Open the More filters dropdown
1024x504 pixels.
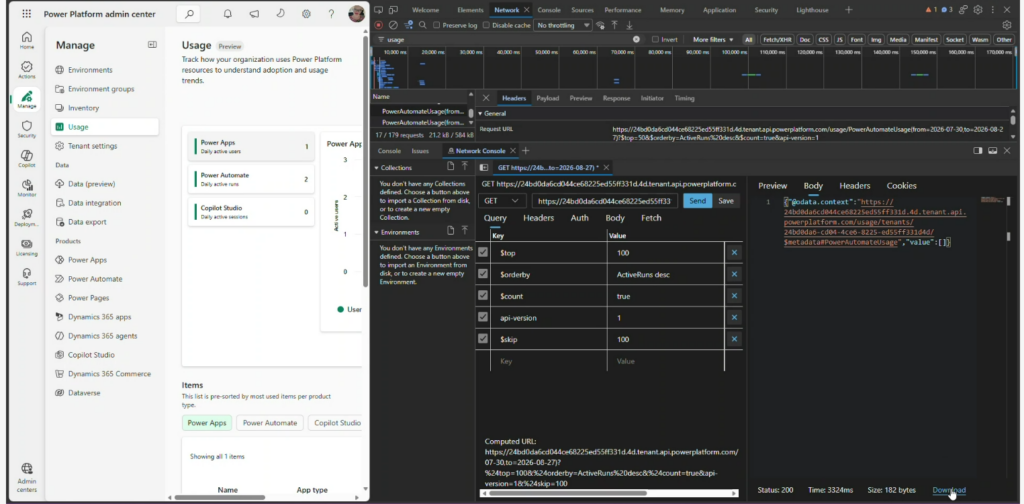coord(713,39)
